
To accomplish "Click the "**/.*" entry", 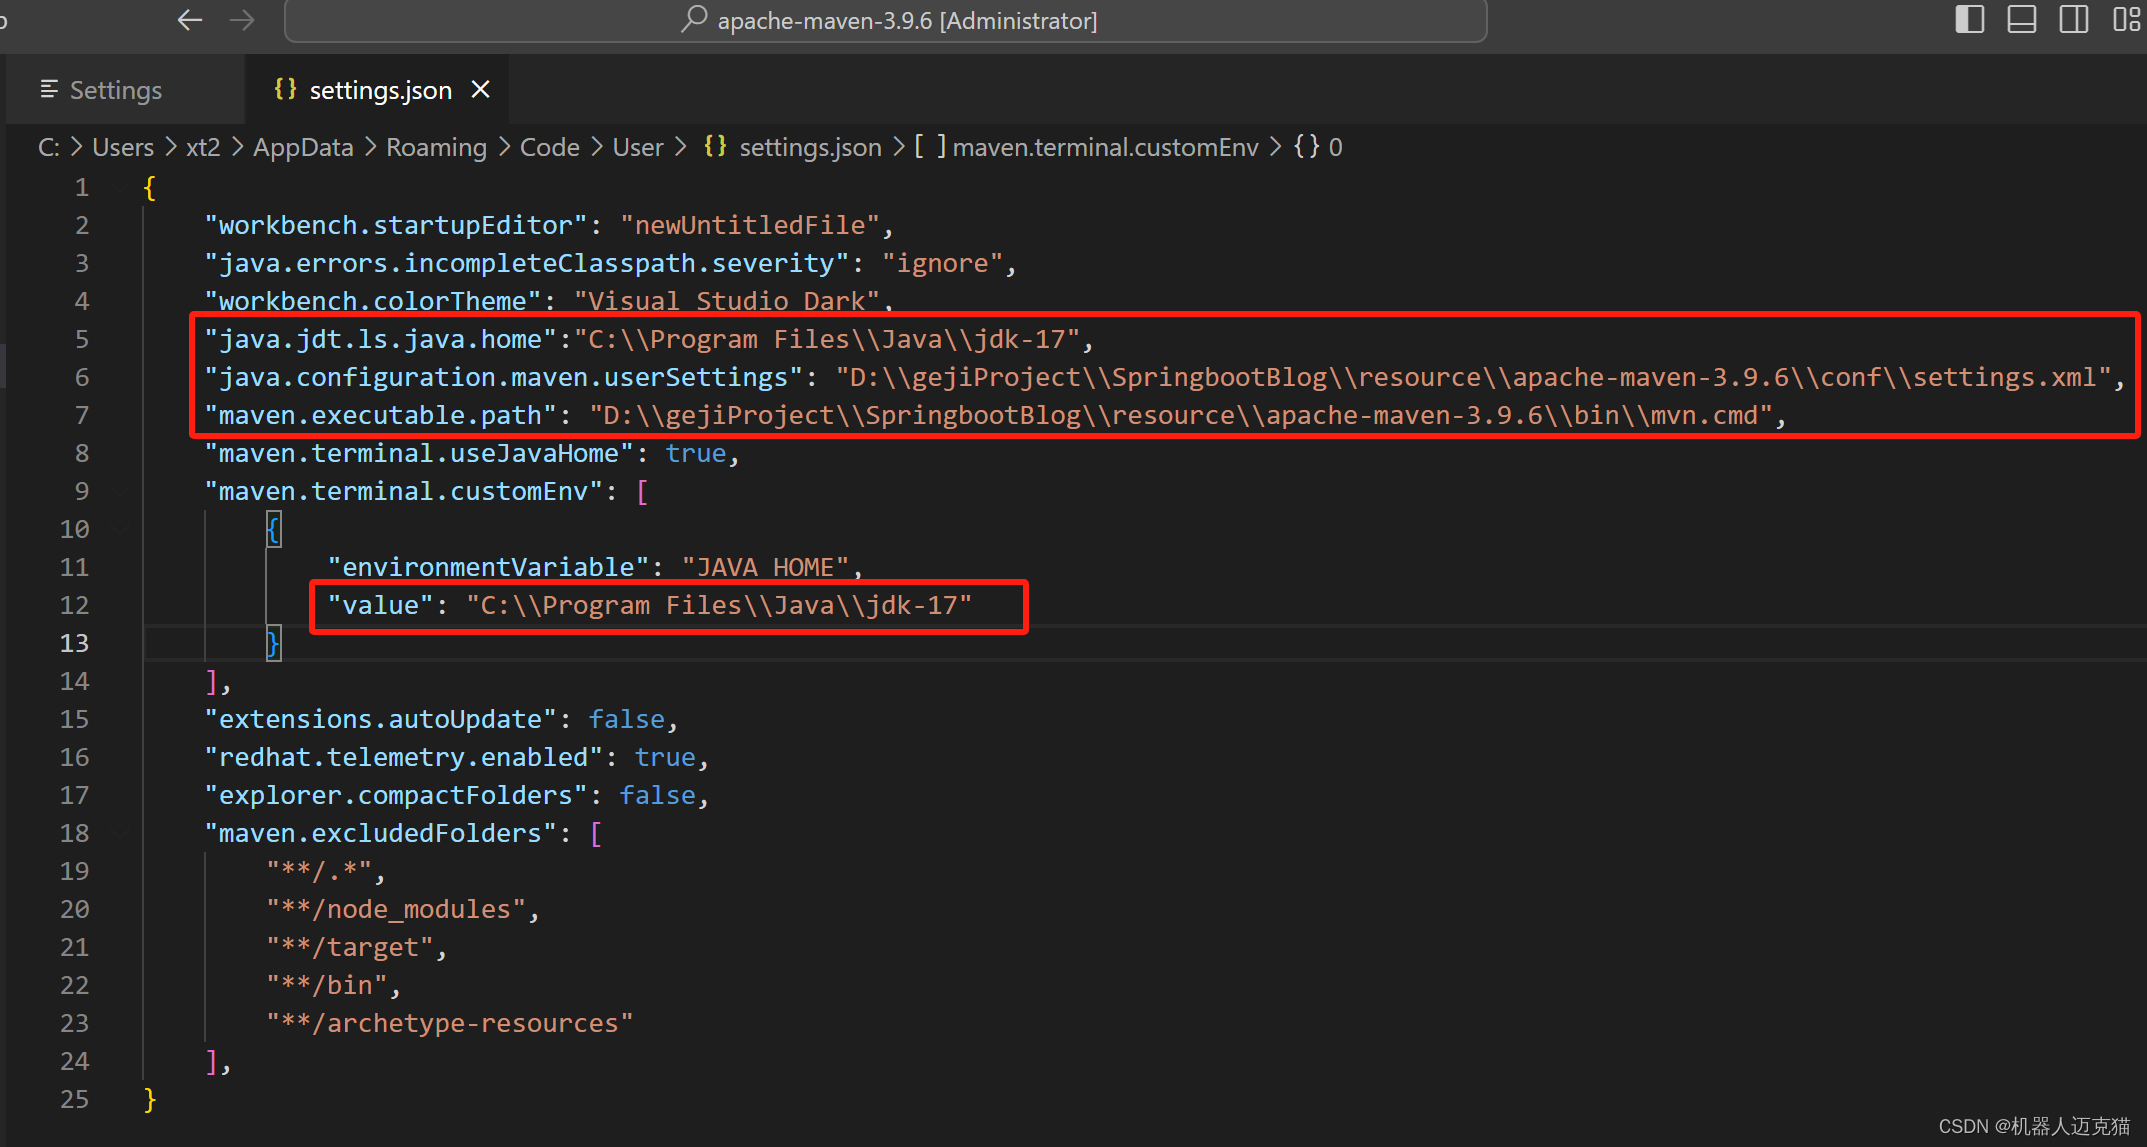I will click(319, 872).
